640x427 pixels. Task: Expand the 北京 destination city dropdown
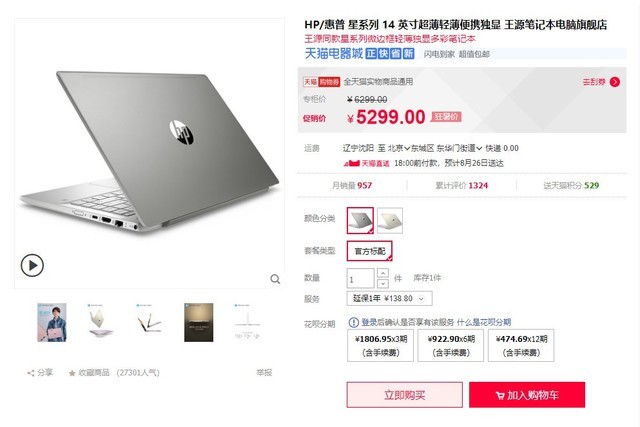(398, 148)
